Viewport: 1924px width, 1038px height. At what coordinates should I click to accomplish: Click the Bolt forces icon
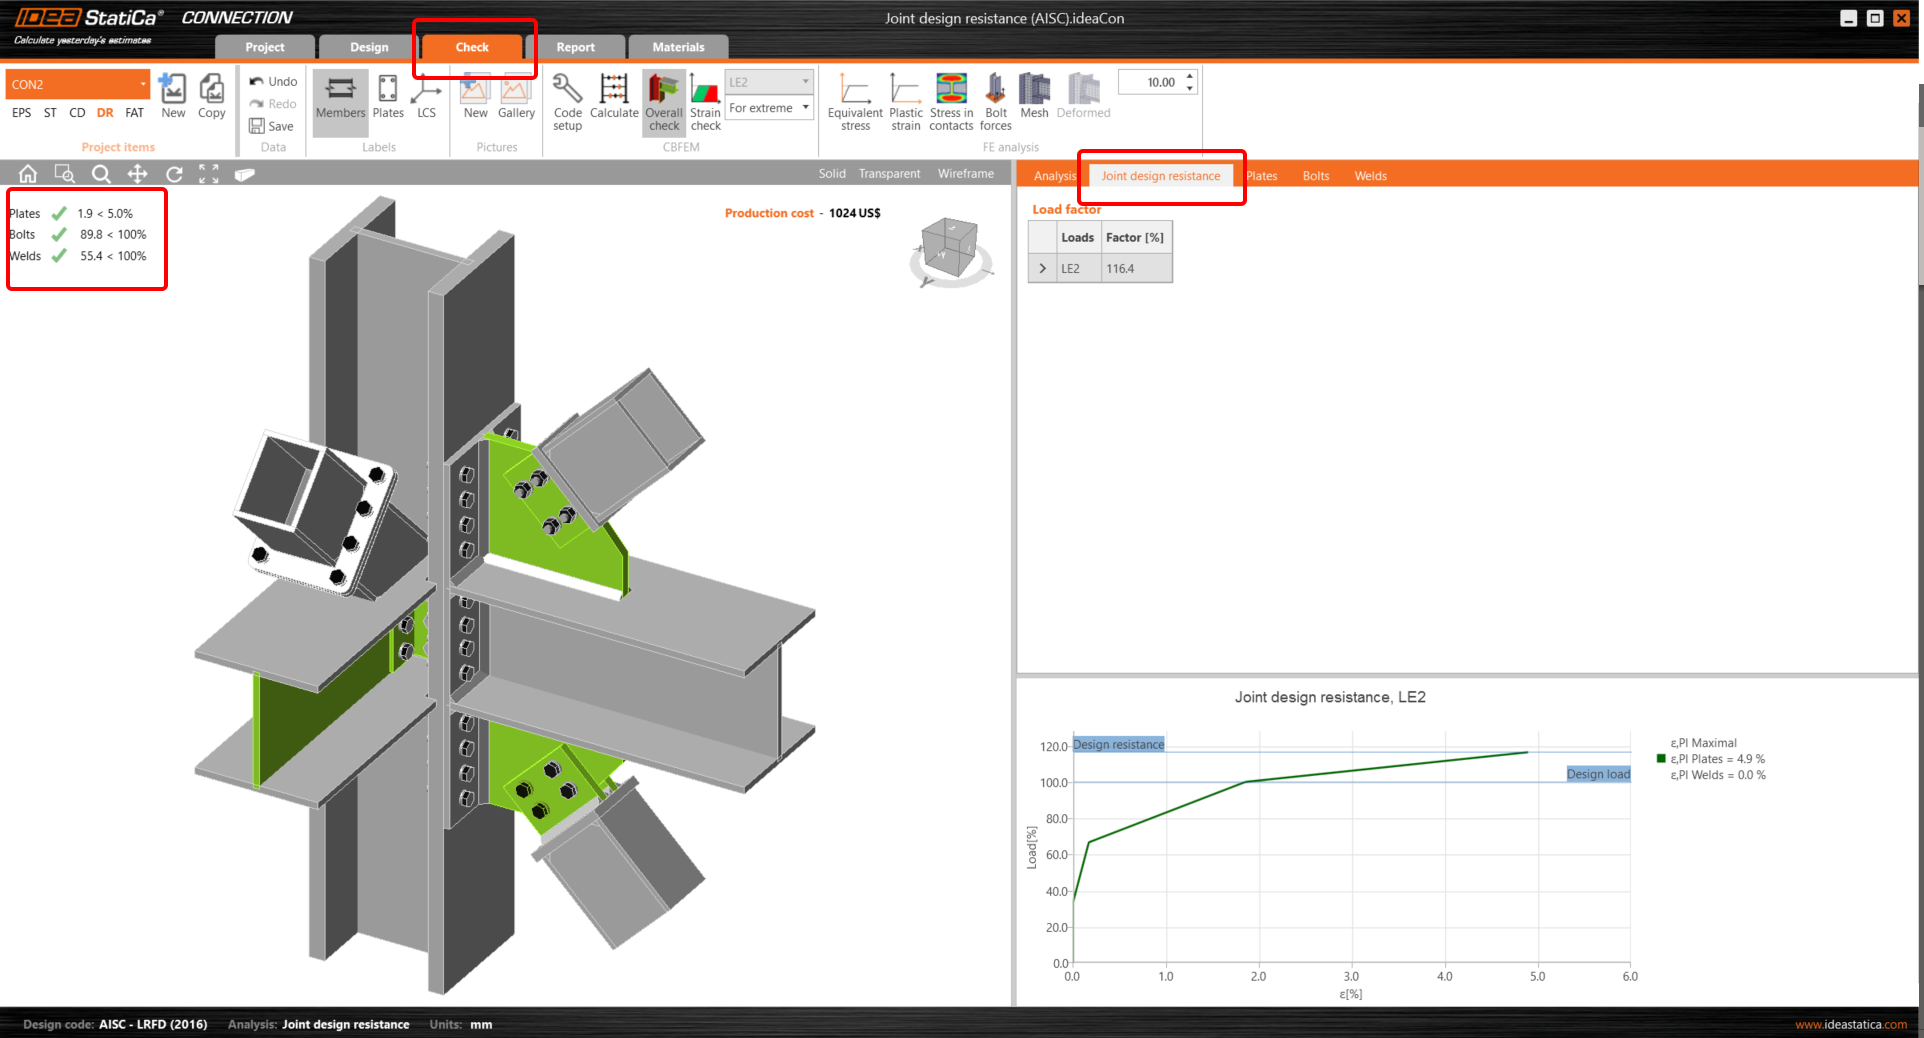[x=995, y=99]
